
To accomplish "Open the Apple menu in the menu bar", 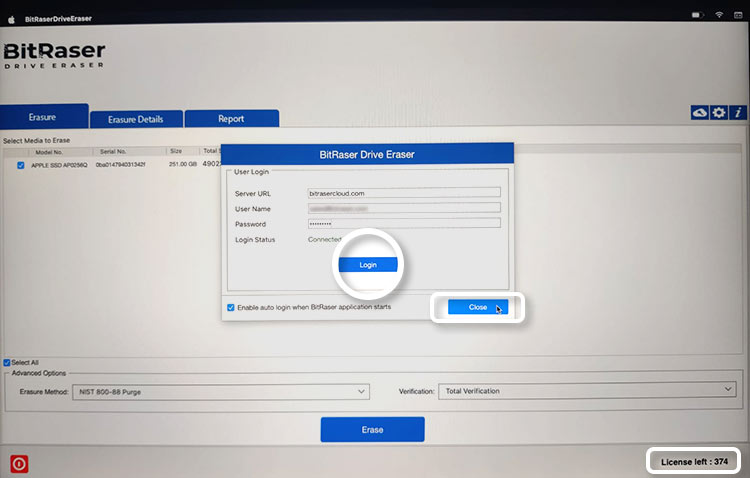I will [x=11, y=20].
